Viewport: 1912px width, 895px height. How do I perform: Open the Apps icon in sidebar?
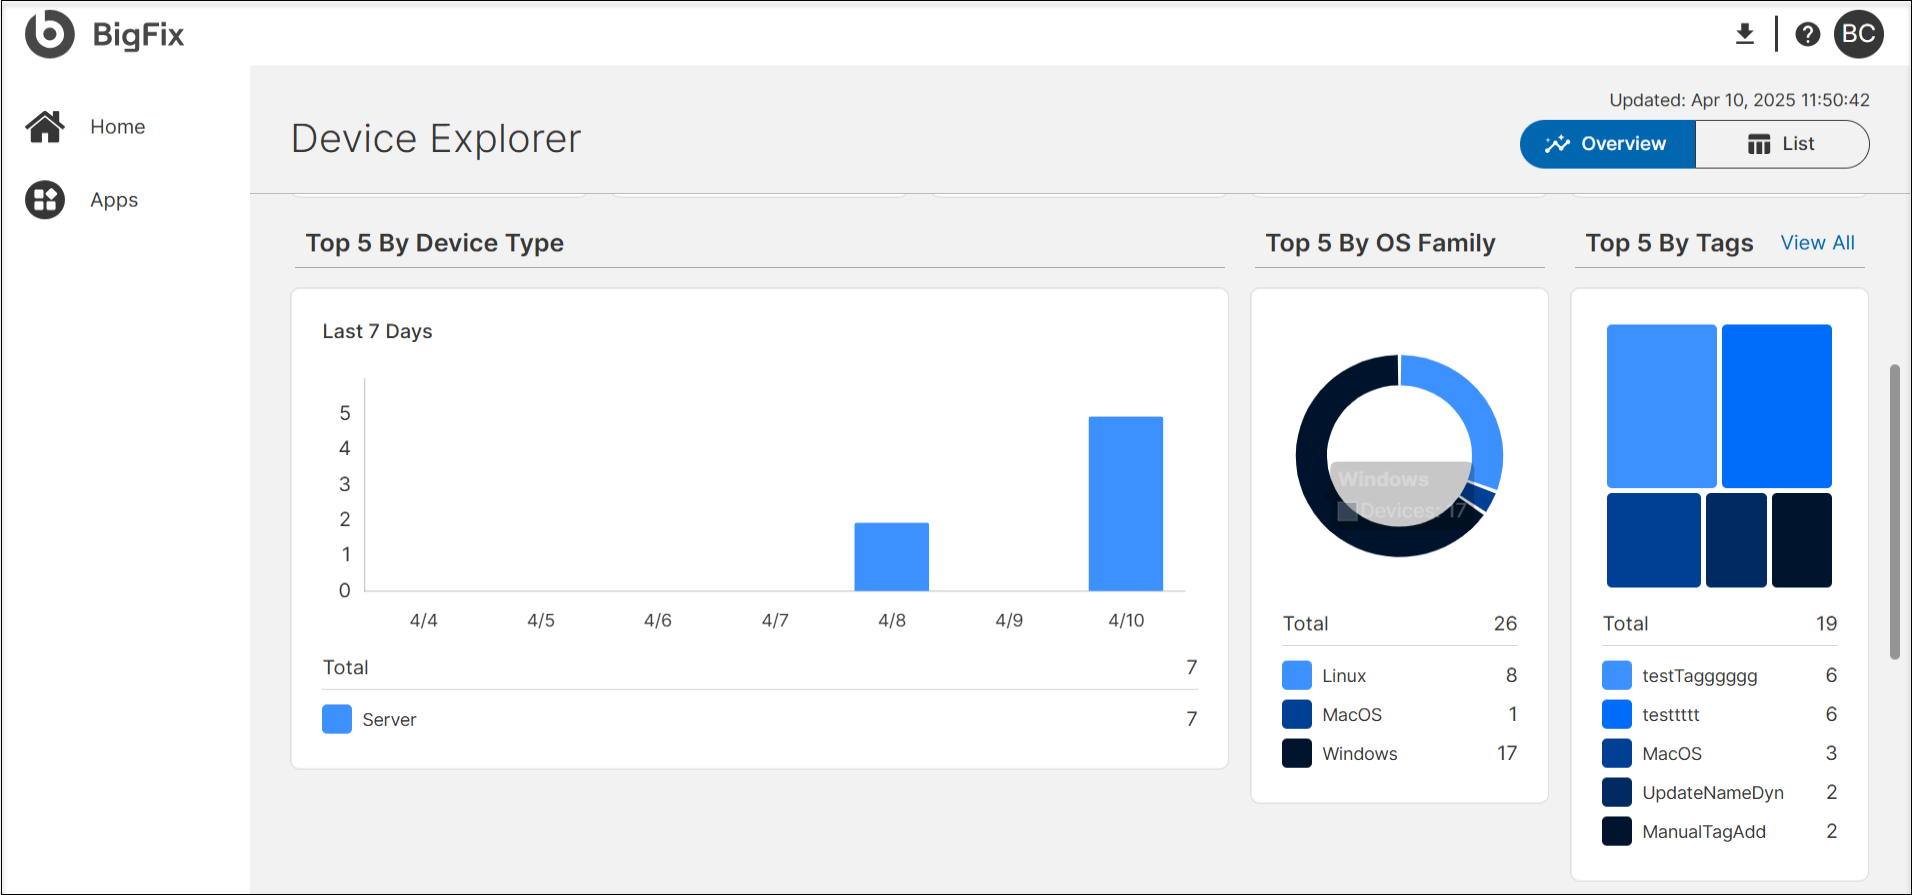pos(44,199)
